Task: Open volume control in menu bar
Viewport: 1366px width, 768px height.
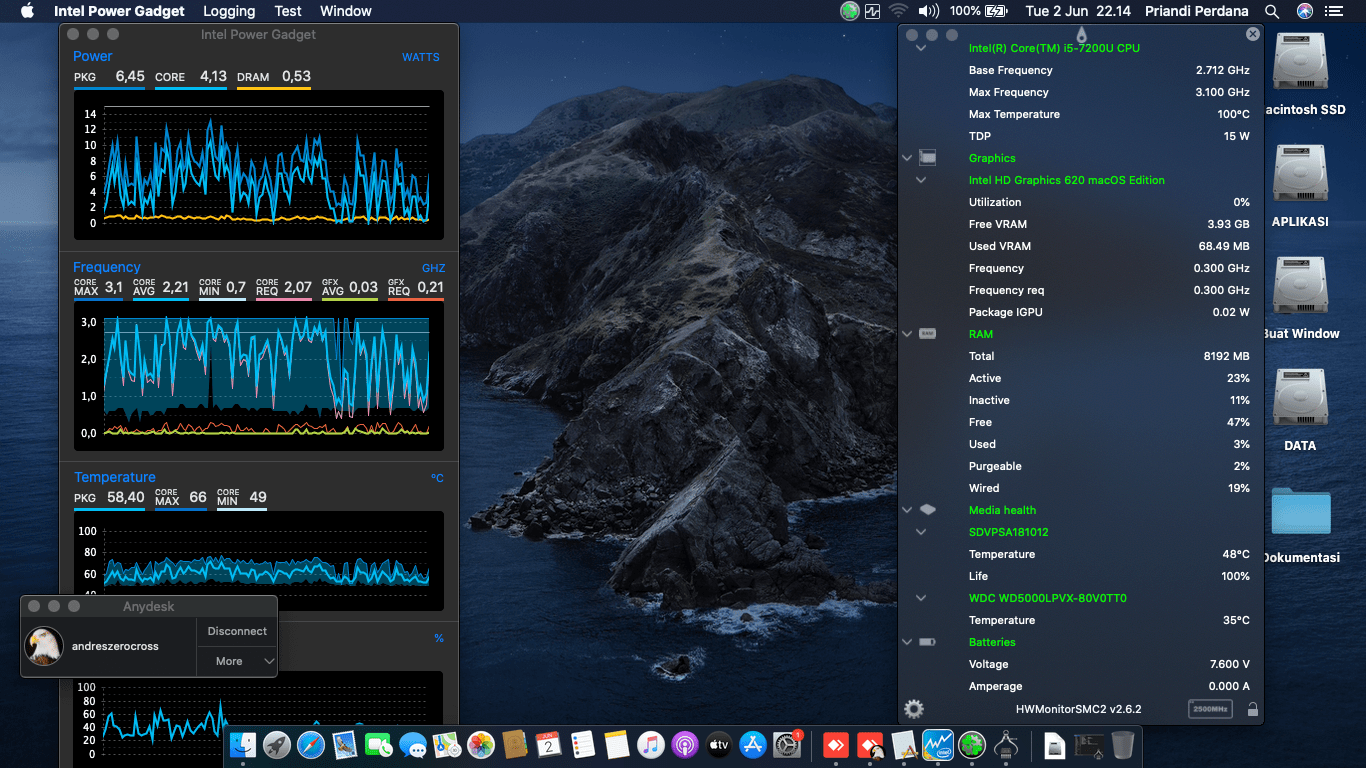Action: point(928,11)
